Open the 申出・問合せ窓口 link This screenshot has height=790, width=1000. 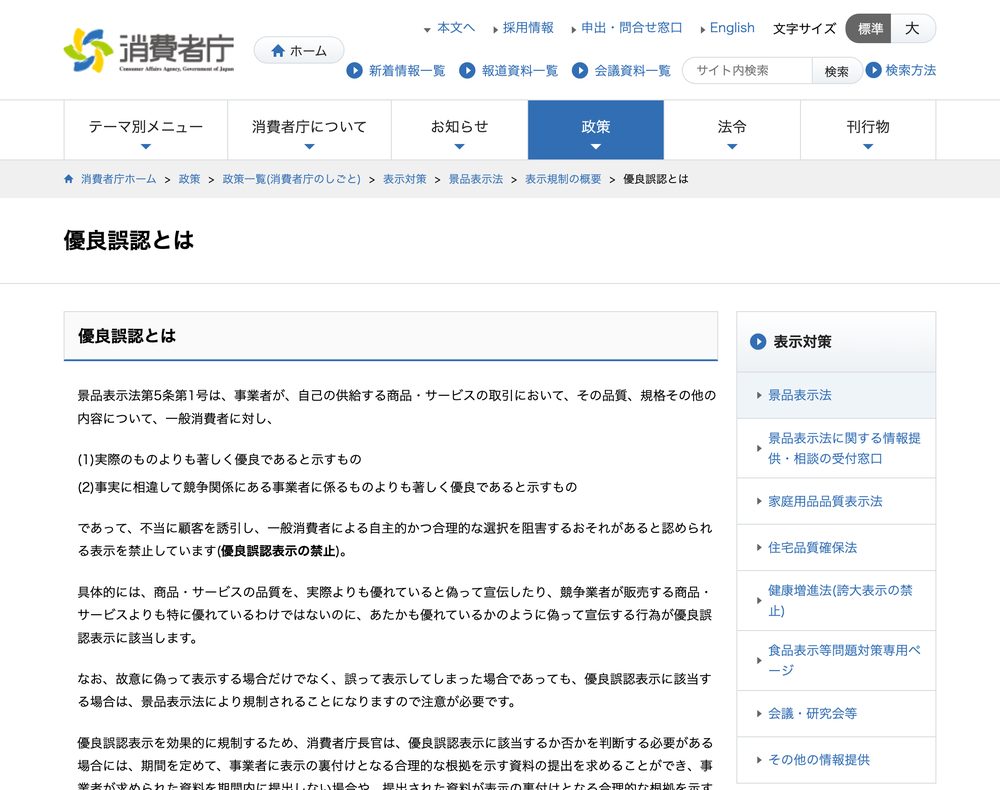631,28
